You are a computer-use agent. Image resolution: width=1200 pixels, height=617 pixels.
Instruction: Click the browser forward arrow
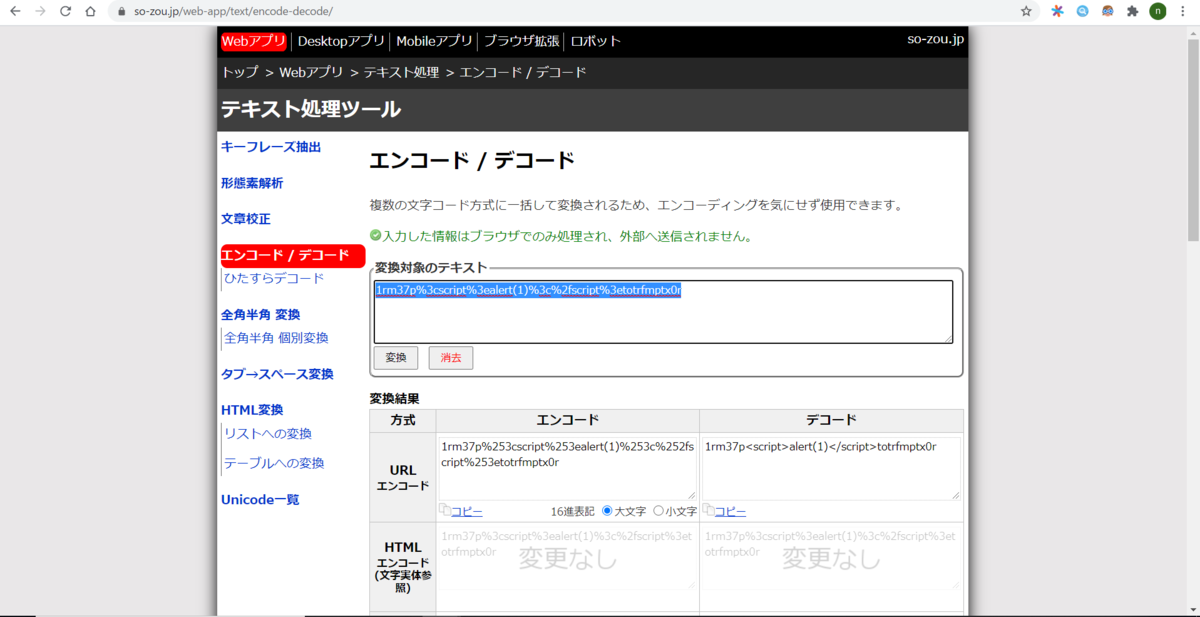(x=40, y=11)
